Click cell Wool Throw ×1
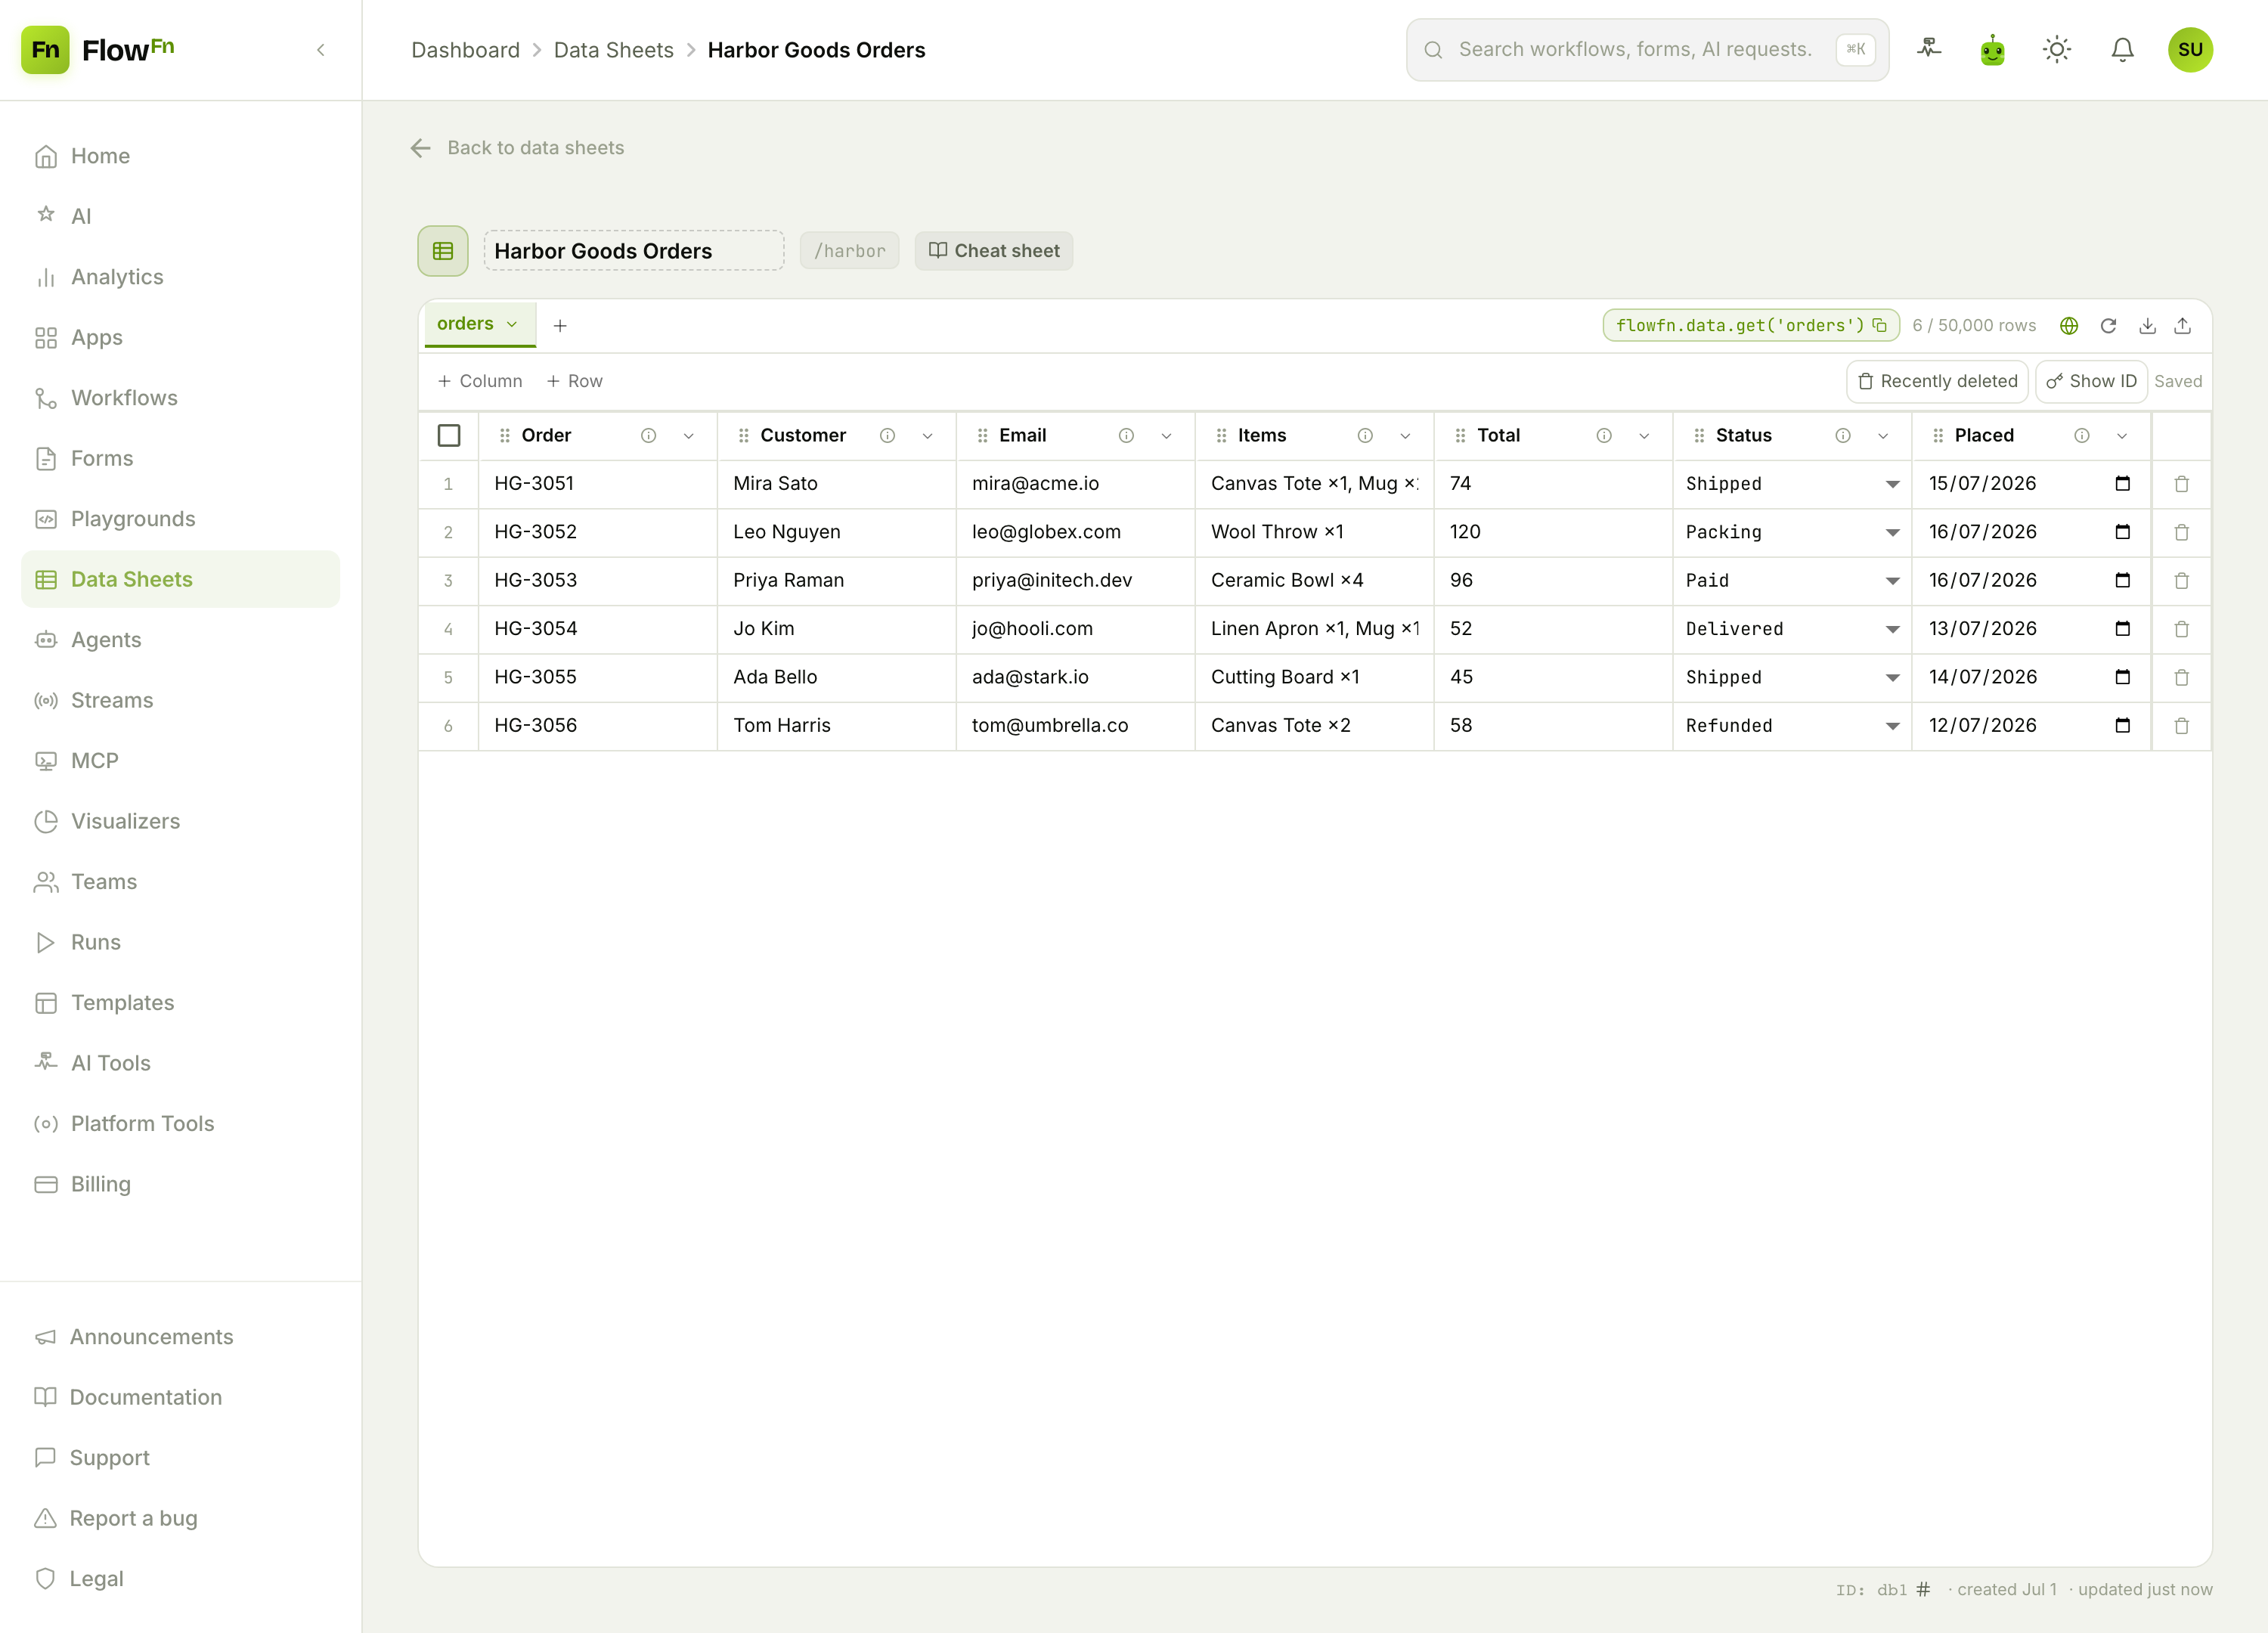 tap(1314, 532)
